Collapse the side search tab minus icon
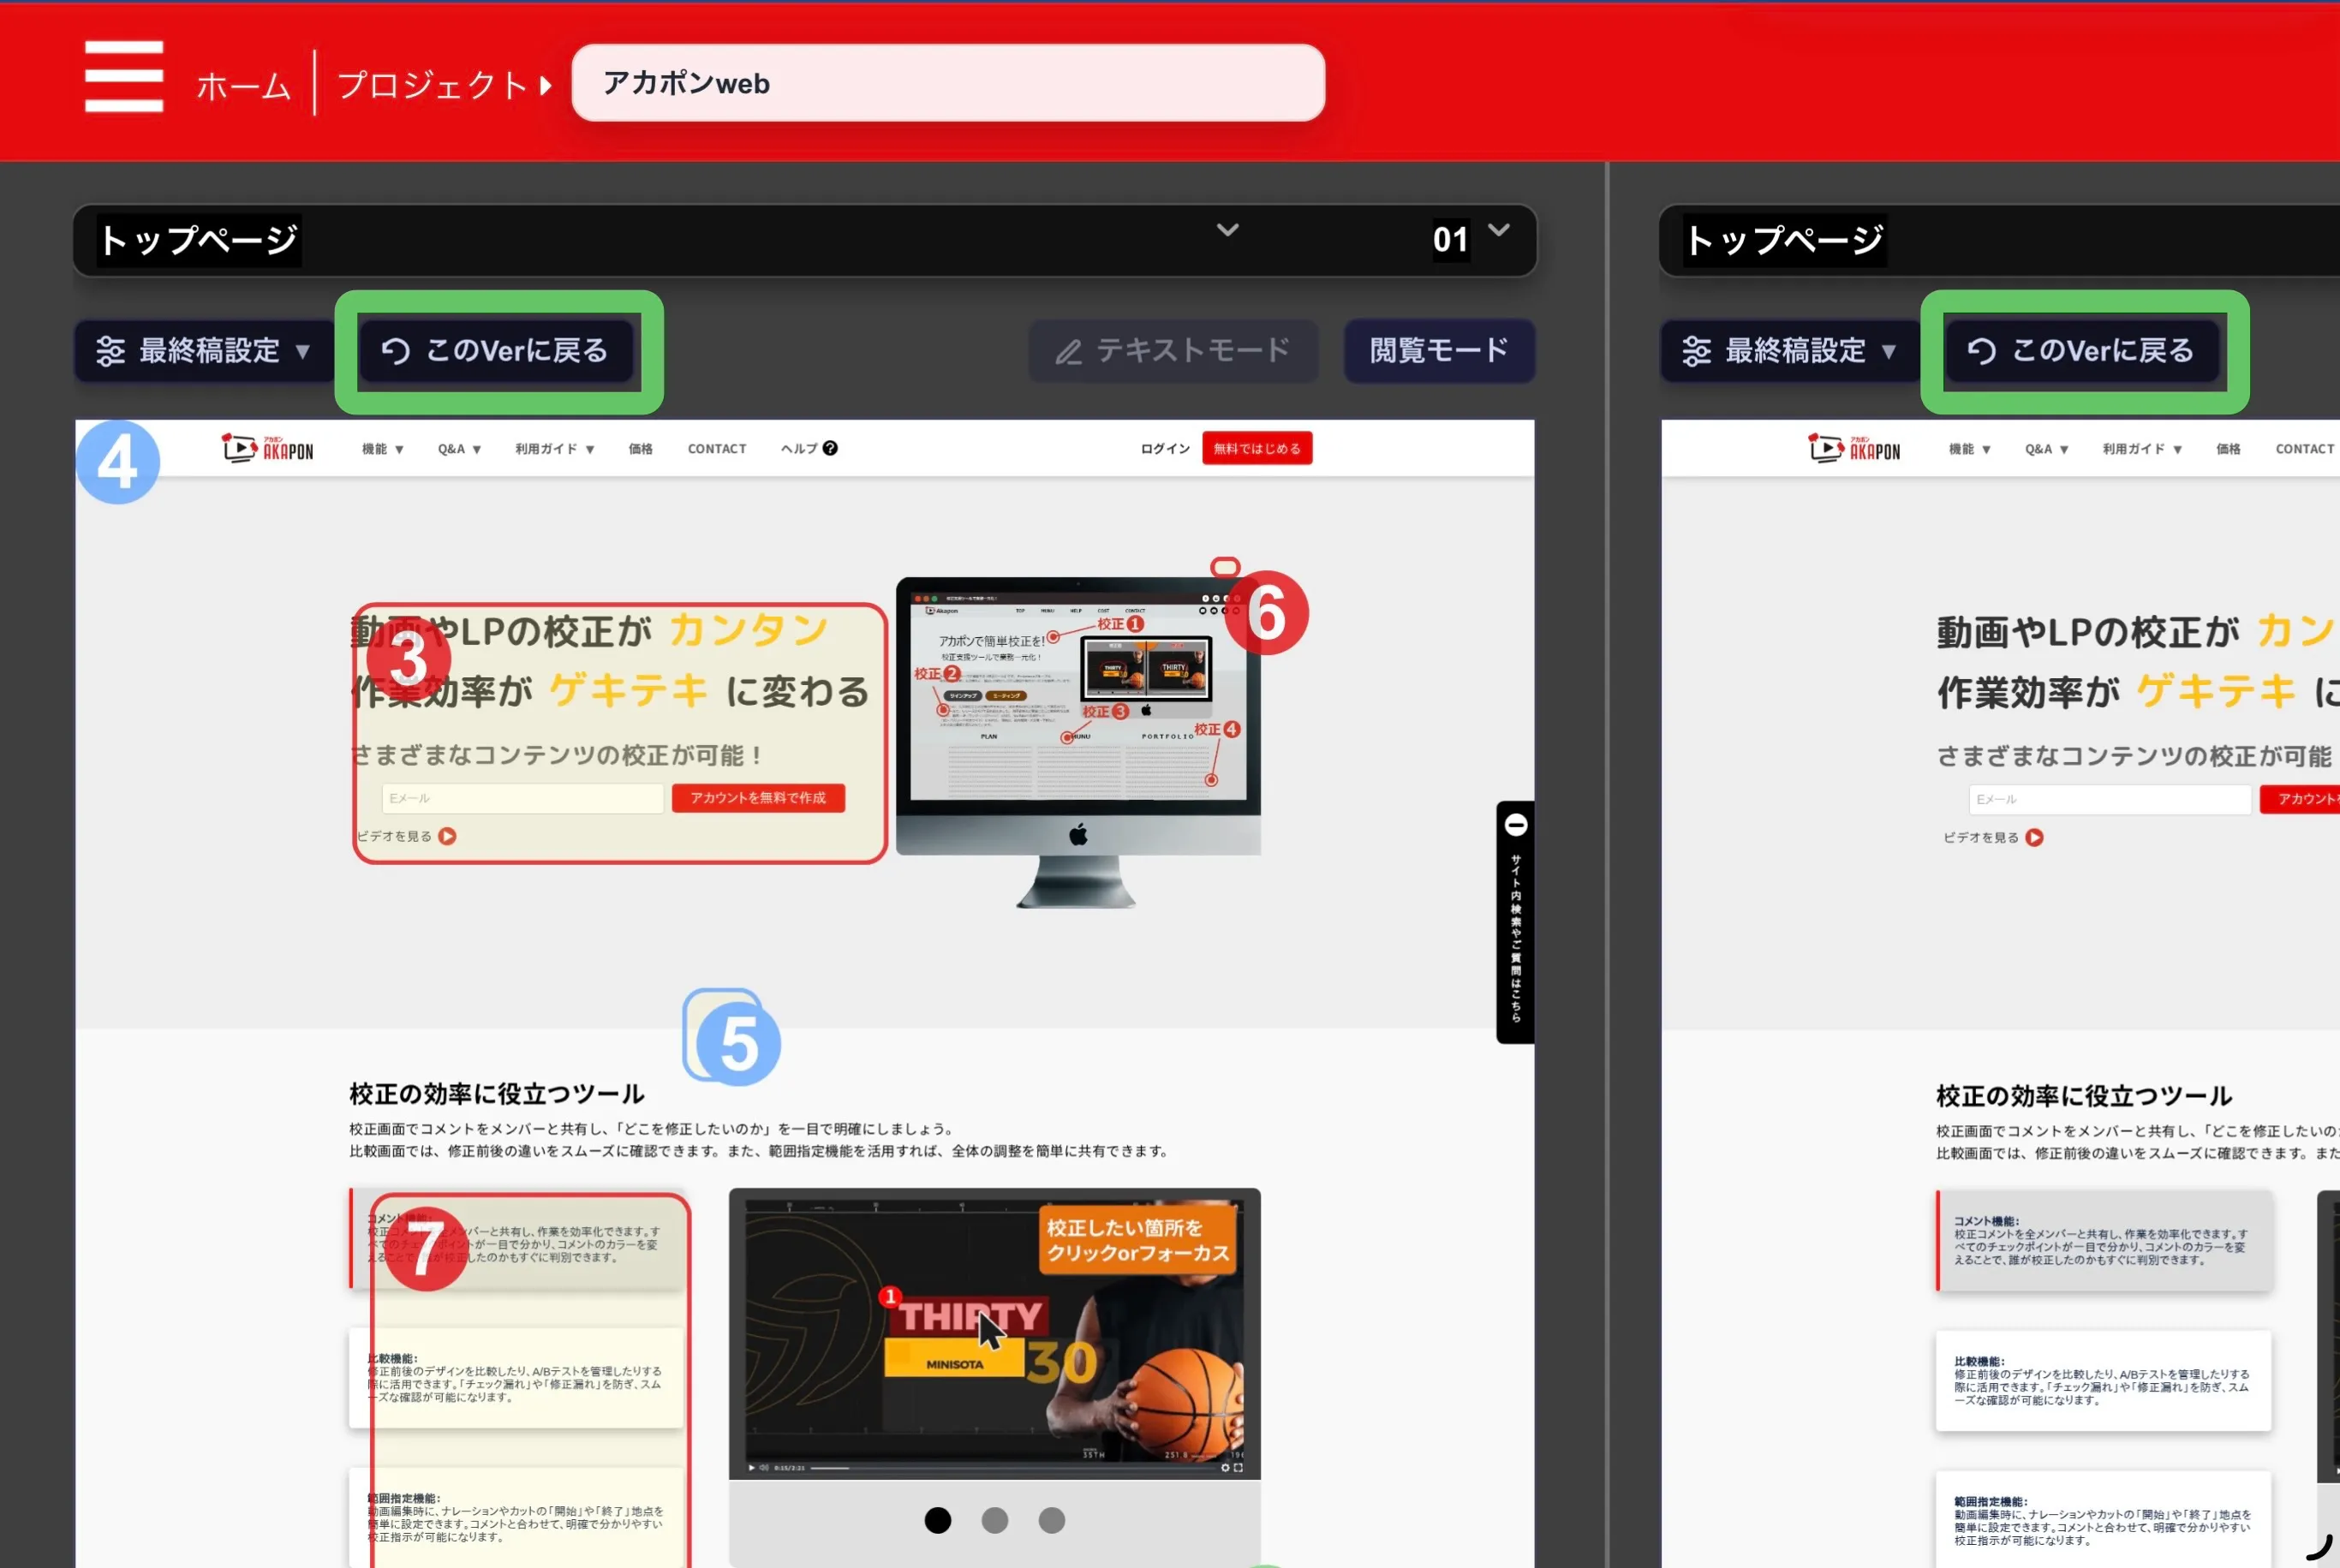 [1516, 825]
